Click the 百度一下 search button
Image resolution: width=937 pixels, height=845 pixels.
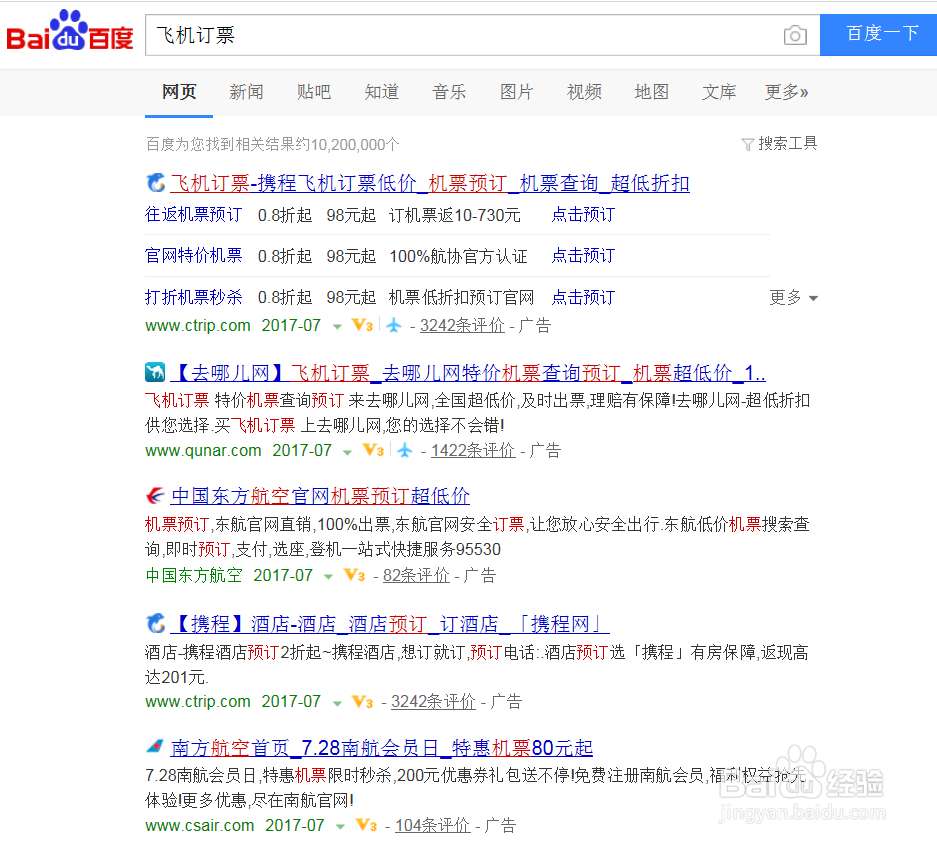[878, 35]
